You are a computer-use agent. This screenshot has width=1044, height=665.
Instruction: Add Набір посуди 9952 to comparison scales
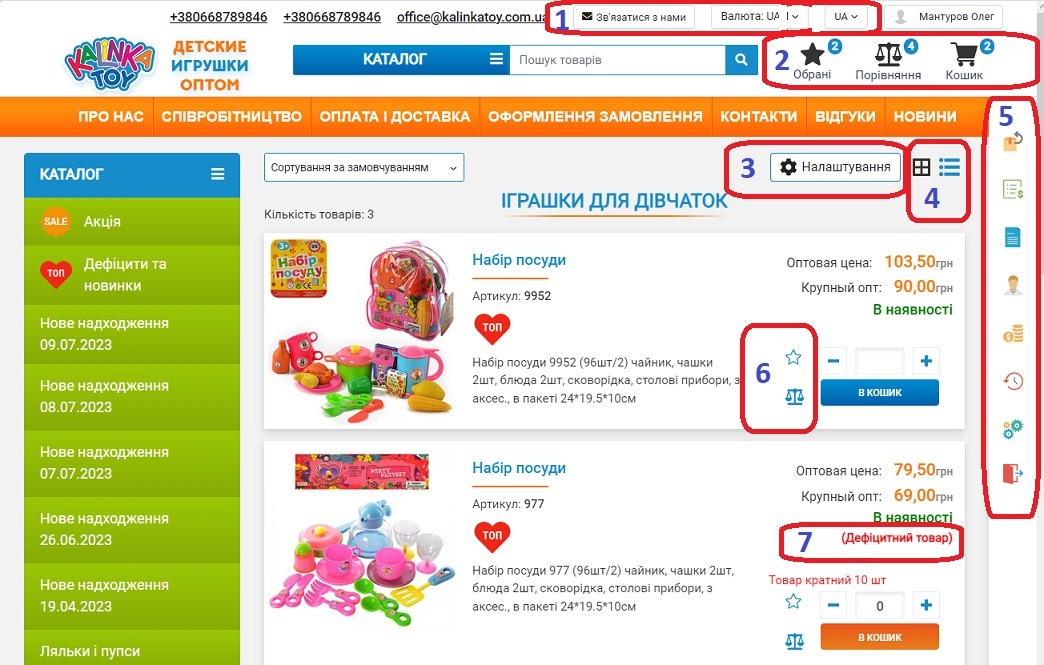pyautogui.click(x=794, y=397)
